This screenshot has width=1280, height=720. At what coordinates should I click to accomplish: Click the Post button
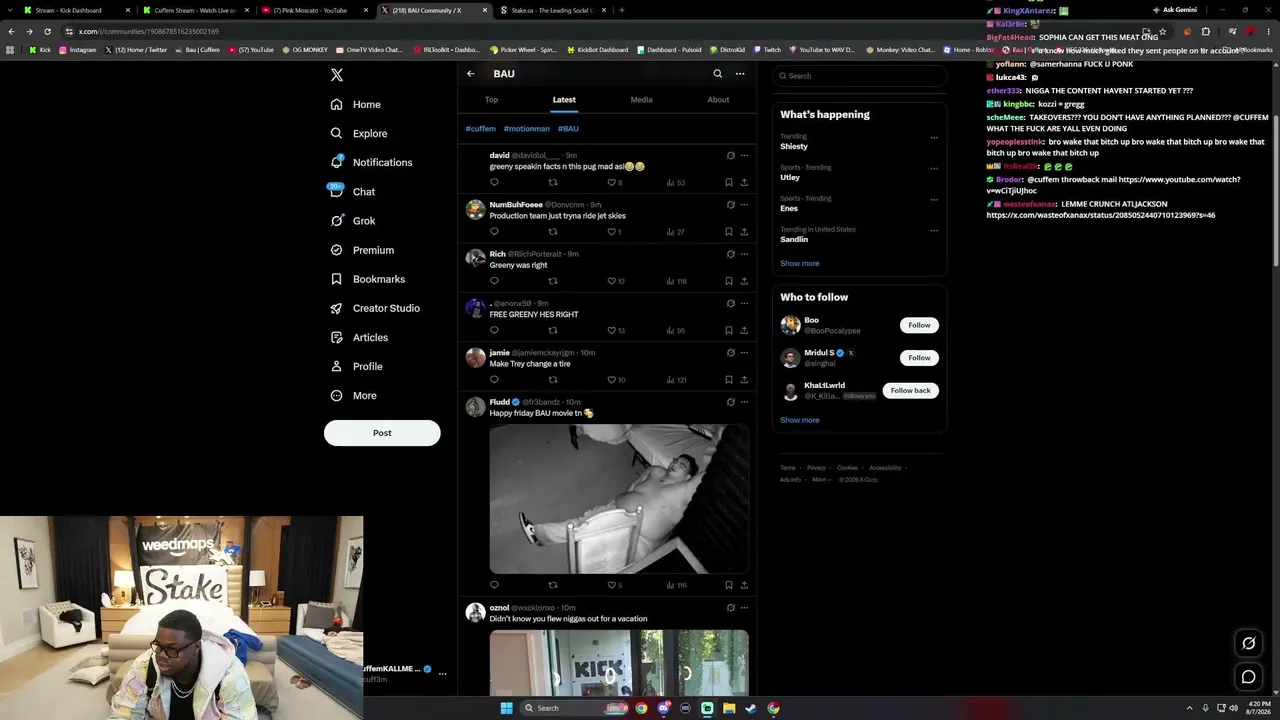coord(382,433)
